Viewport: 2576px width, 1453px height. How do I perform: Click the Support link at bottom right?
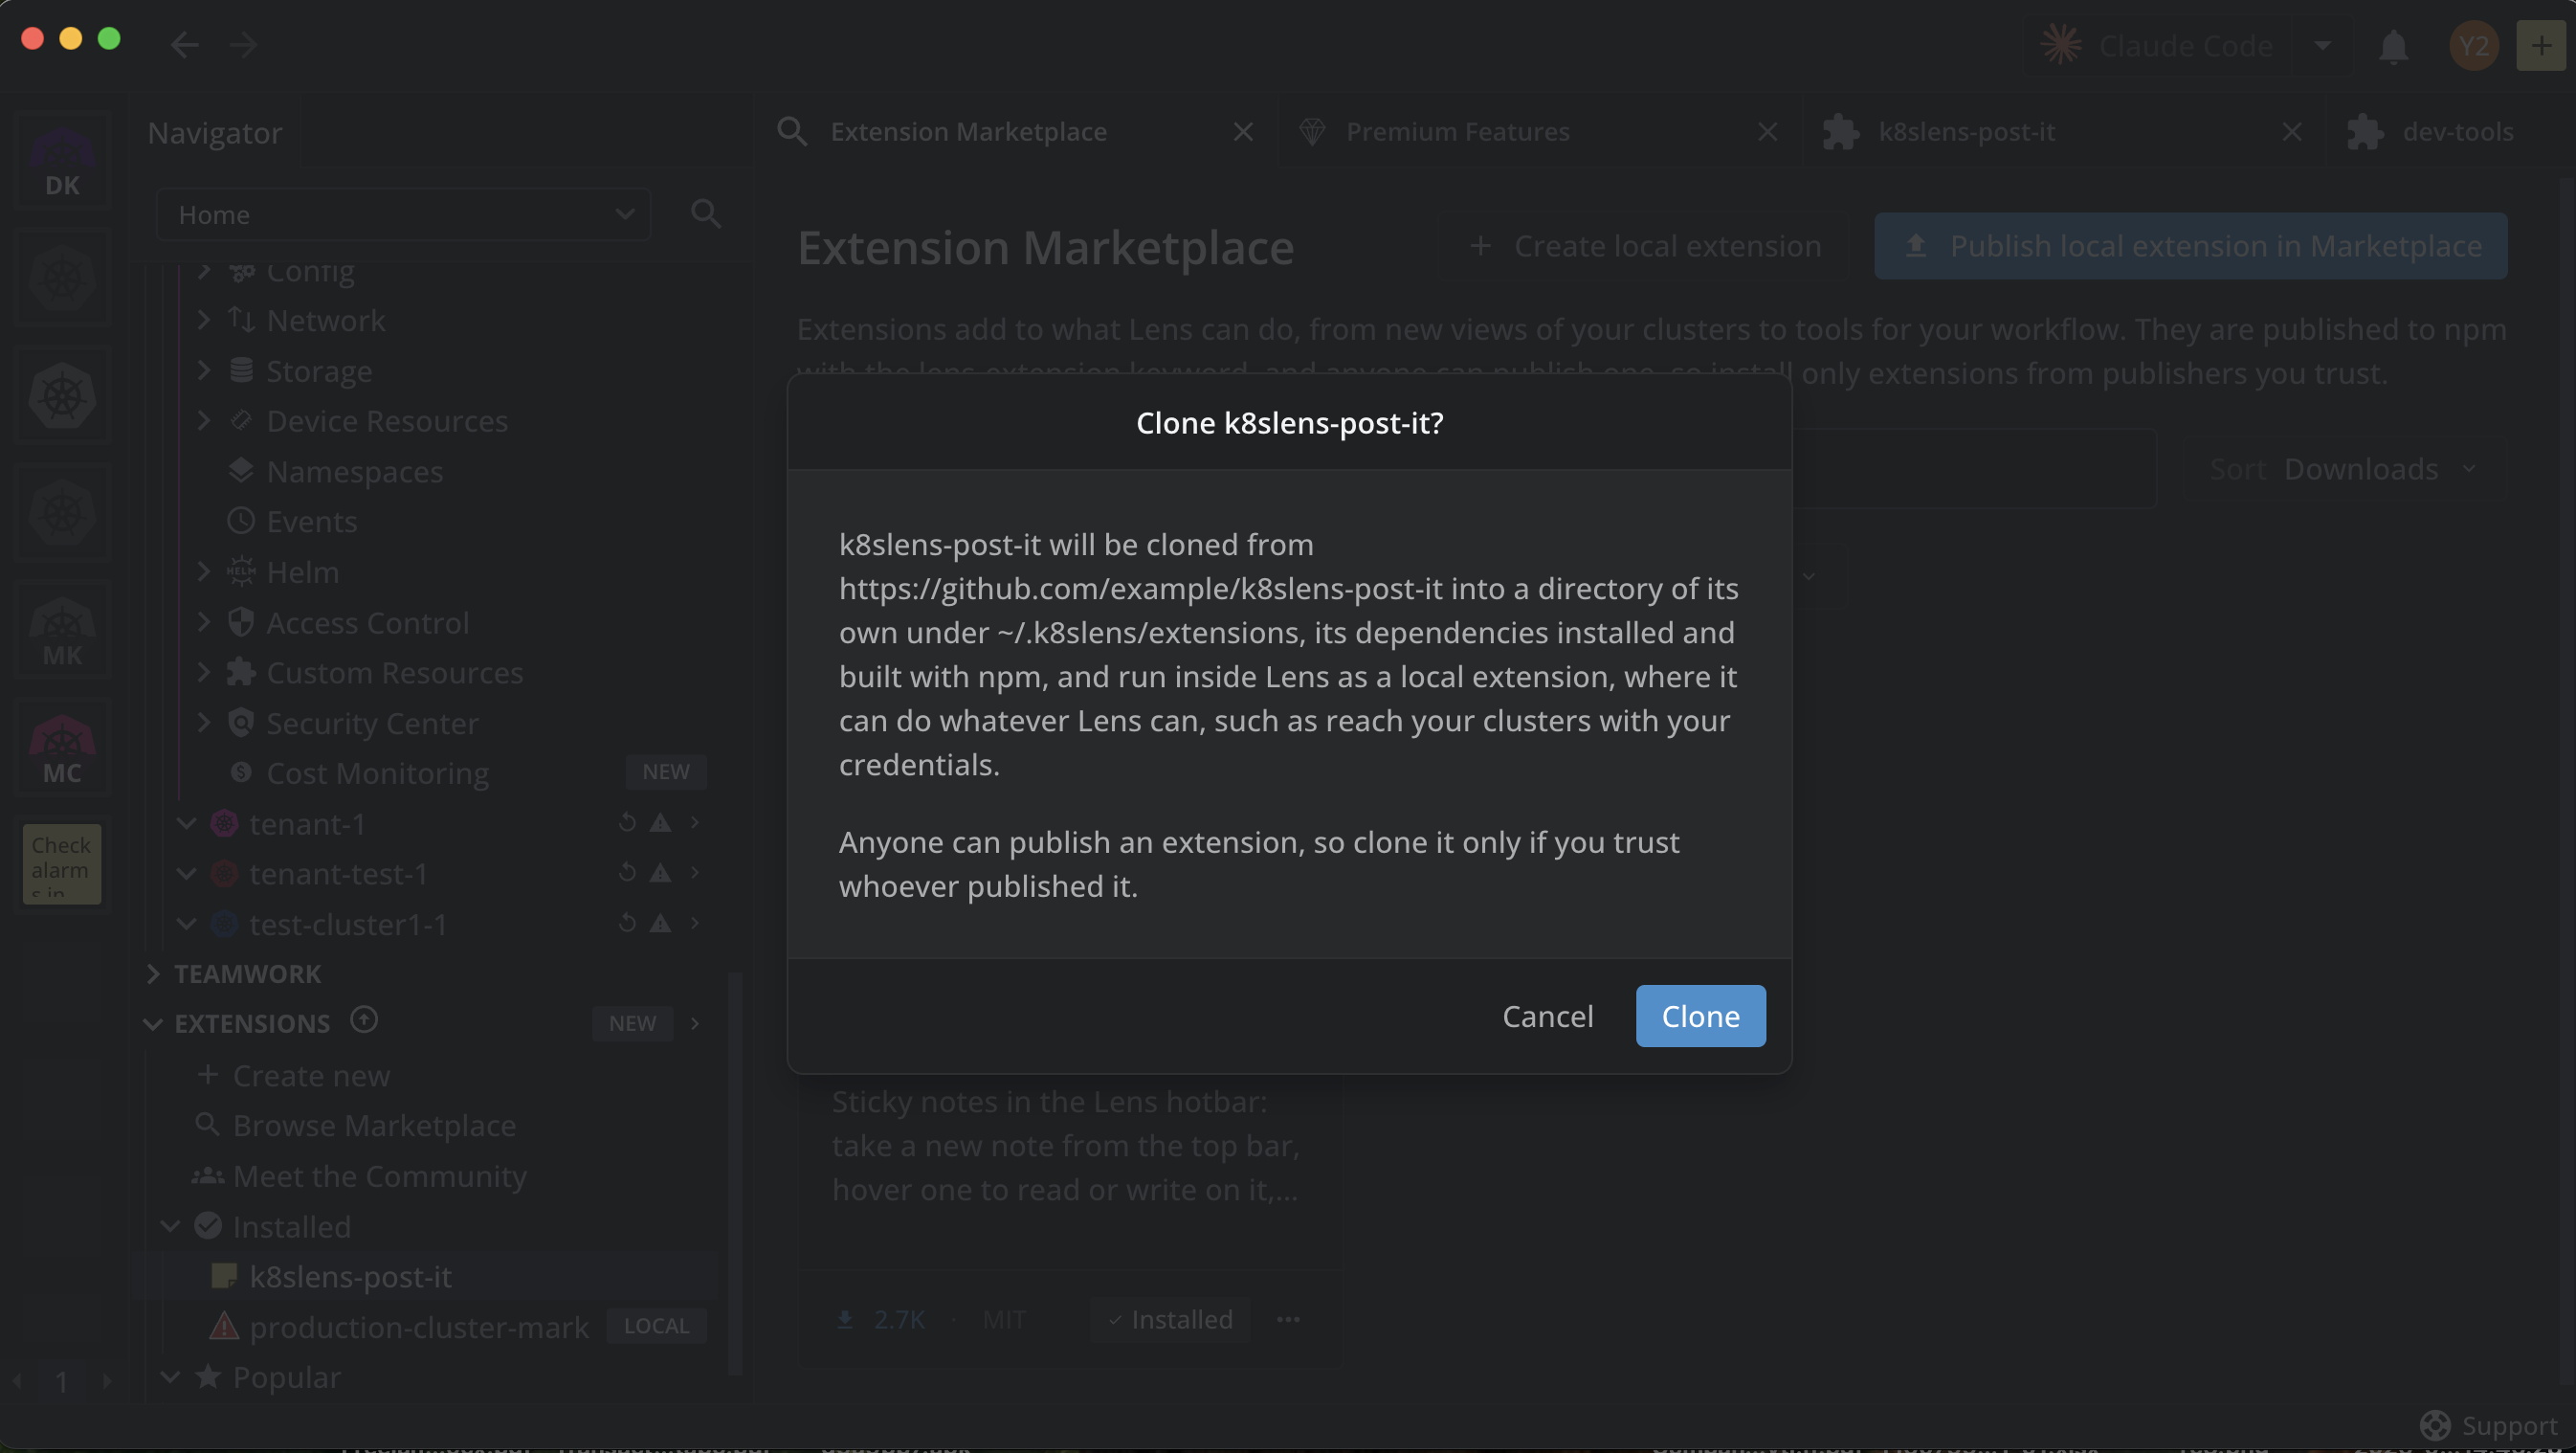(2488, 1425)
